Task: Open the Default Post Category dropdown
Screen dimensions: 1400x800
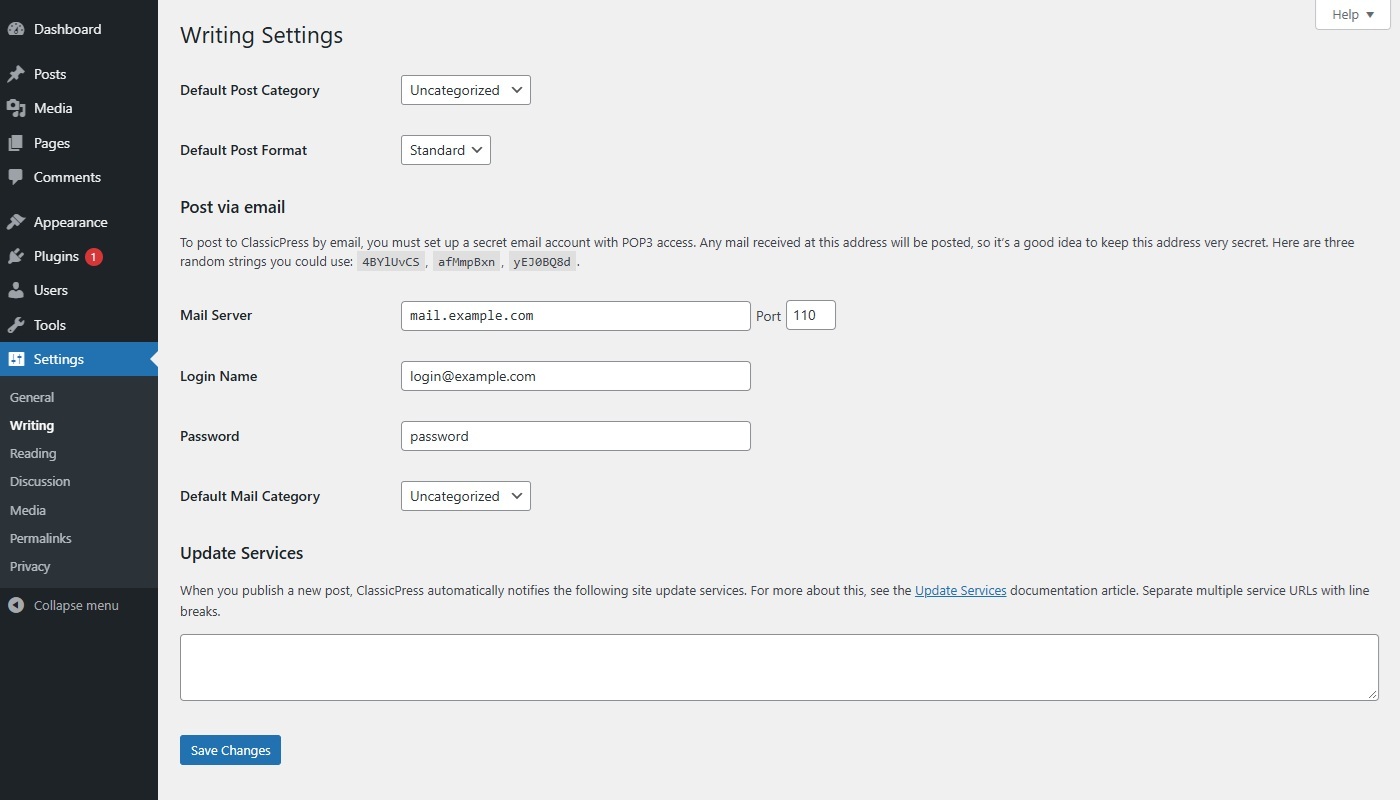Action: coord(466,90)
